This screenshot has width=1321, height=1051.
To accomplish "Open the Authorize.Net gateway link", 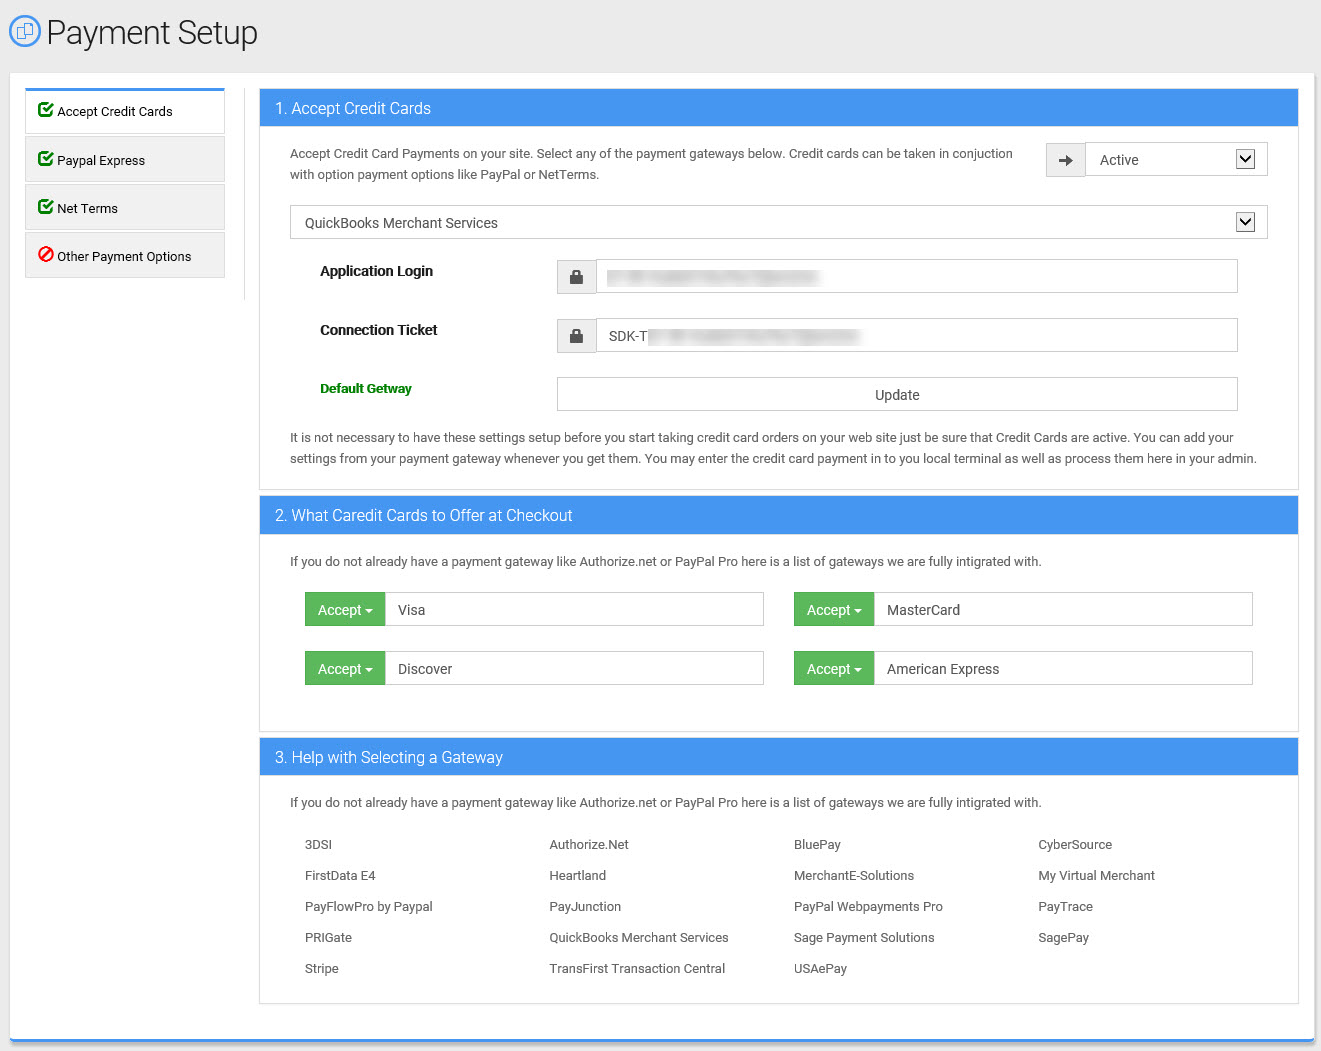I will [x=589, y=845].
